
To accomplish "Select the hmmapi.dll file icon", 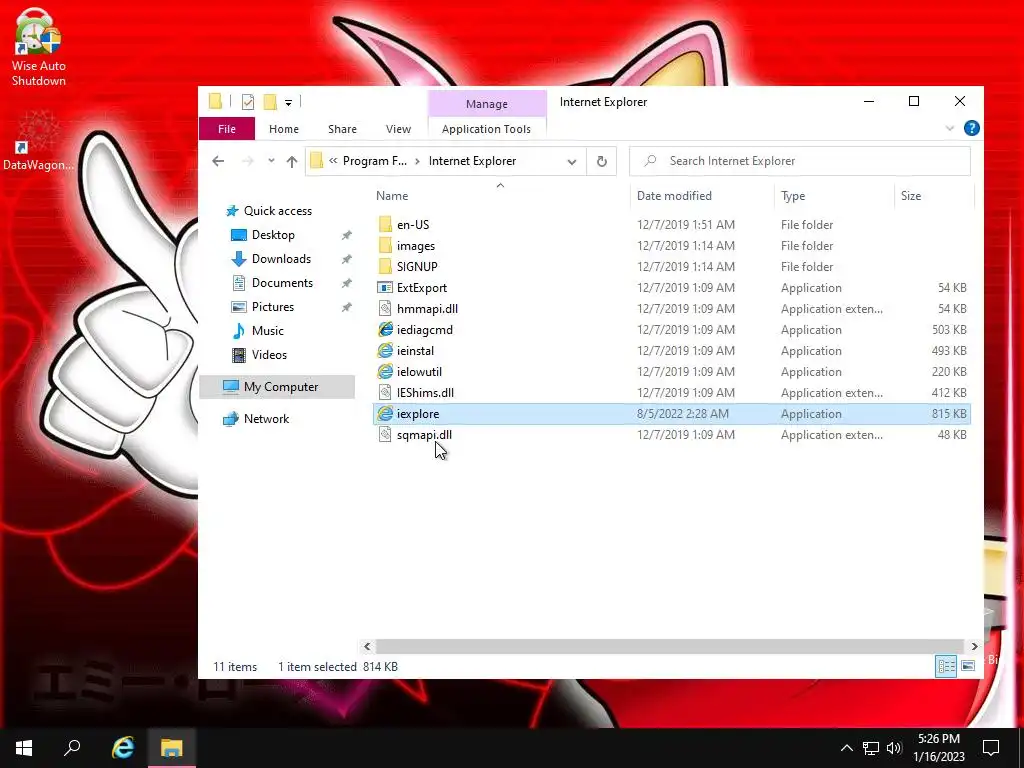I will click(385, 308).
